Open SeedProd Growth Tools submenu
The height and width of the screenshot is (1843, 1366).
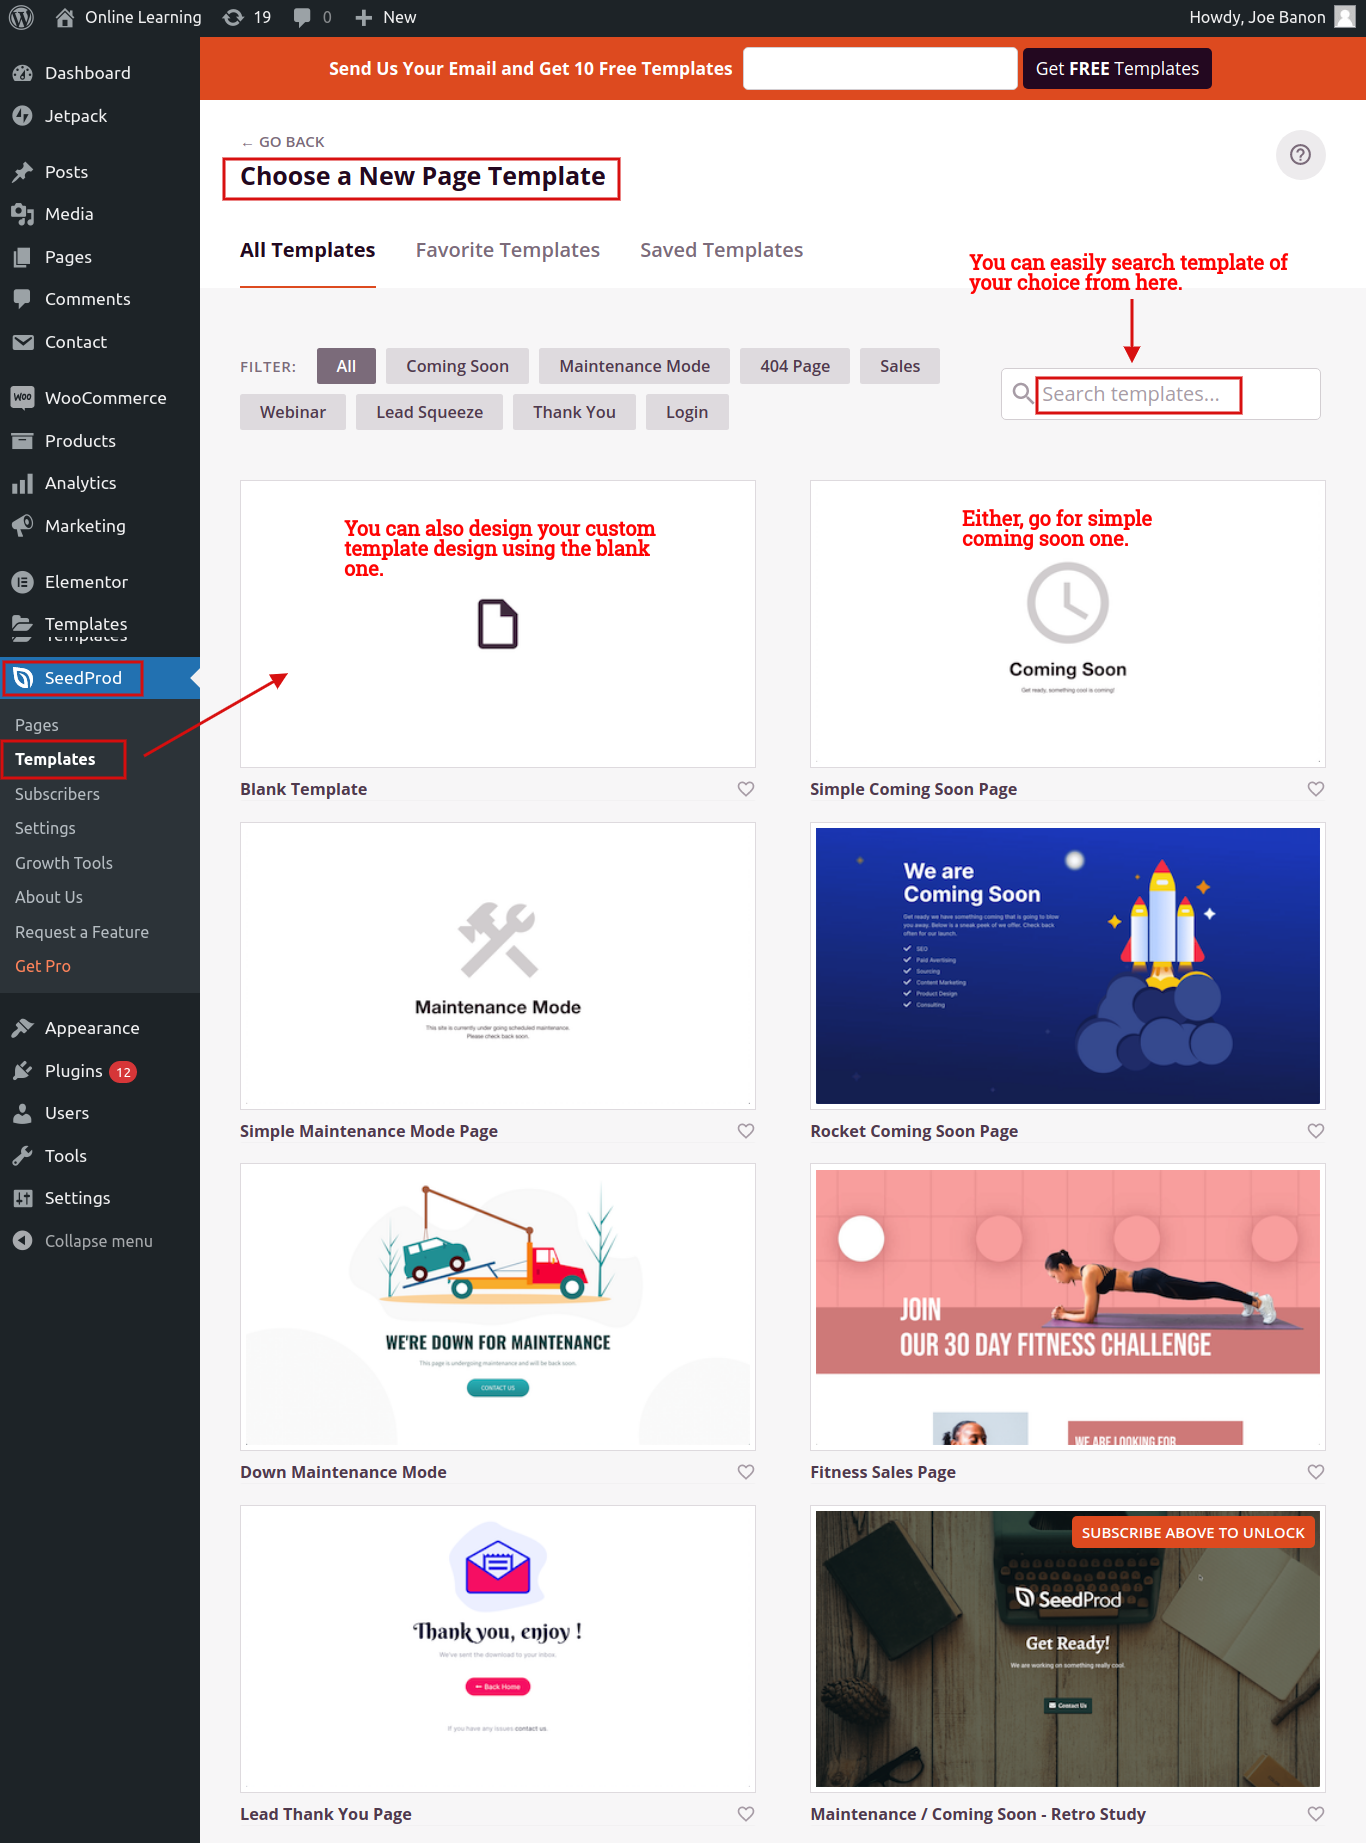coord(63,863)
